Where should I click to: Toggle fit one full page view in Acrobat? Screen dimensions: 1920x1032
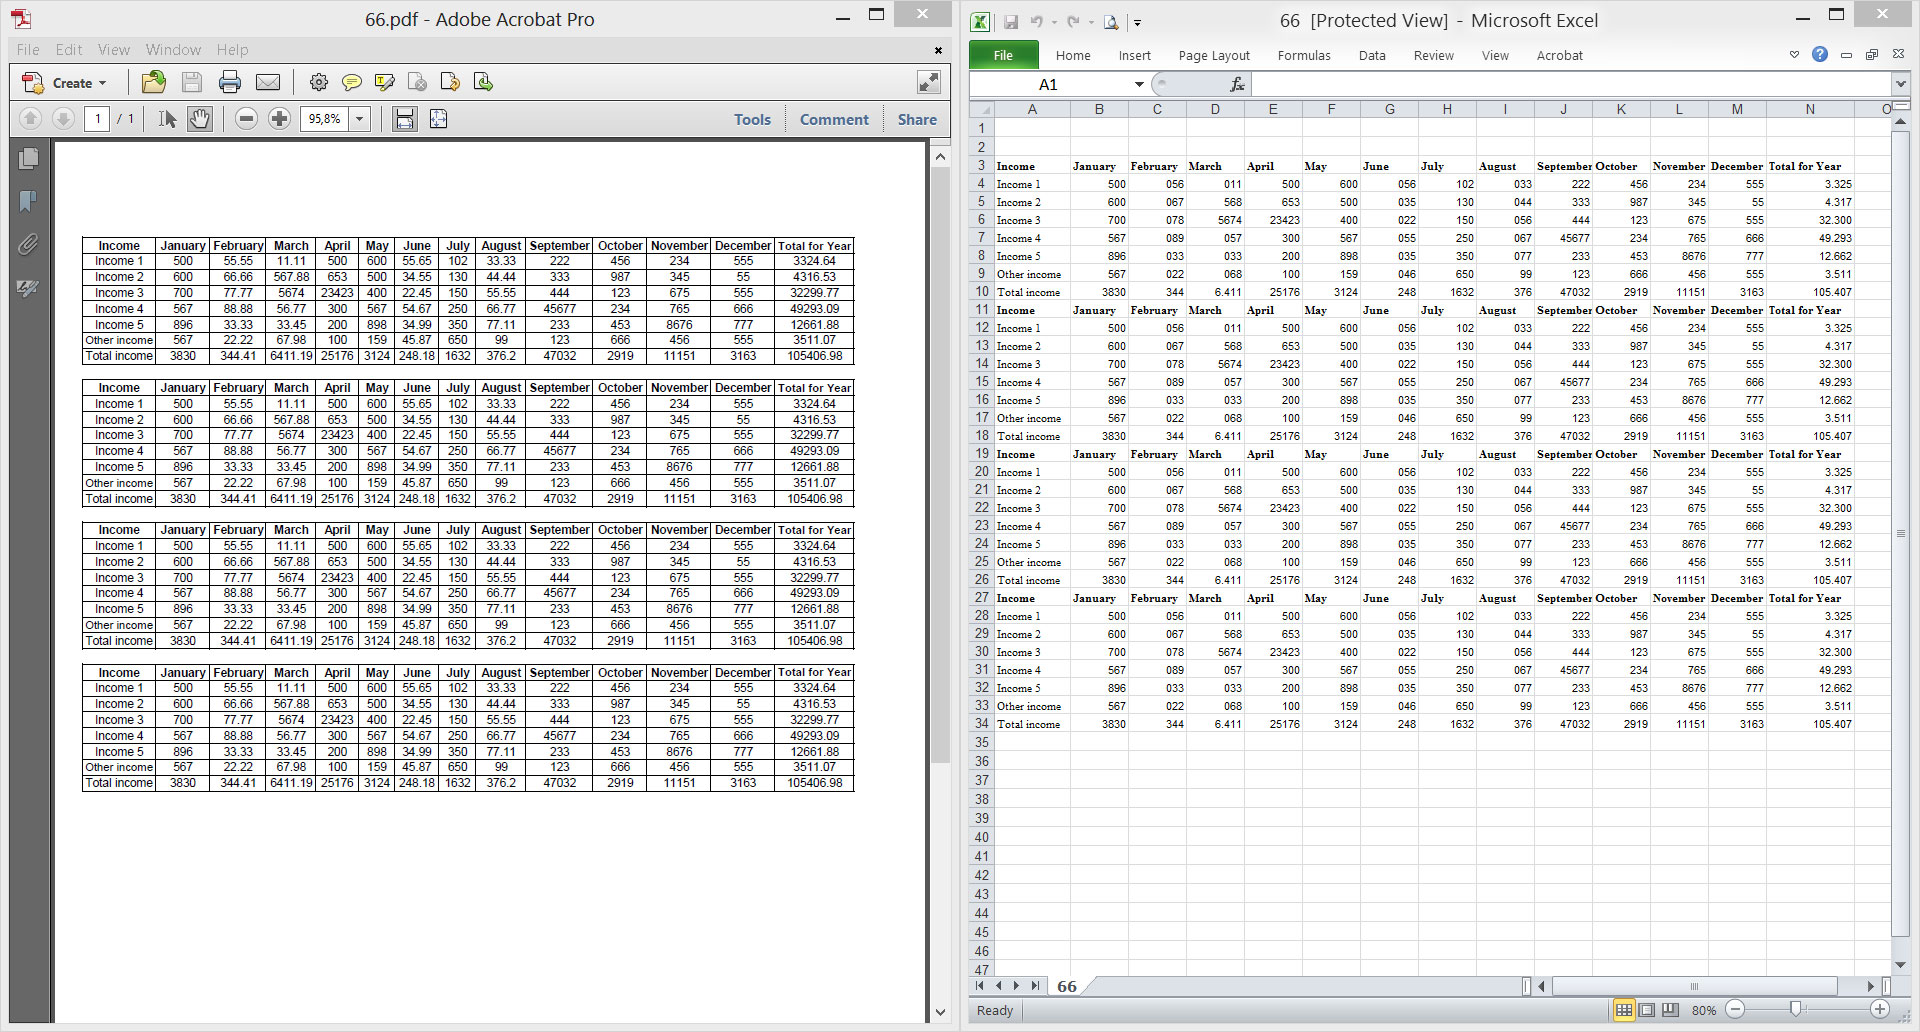click(x=437, y=119)
